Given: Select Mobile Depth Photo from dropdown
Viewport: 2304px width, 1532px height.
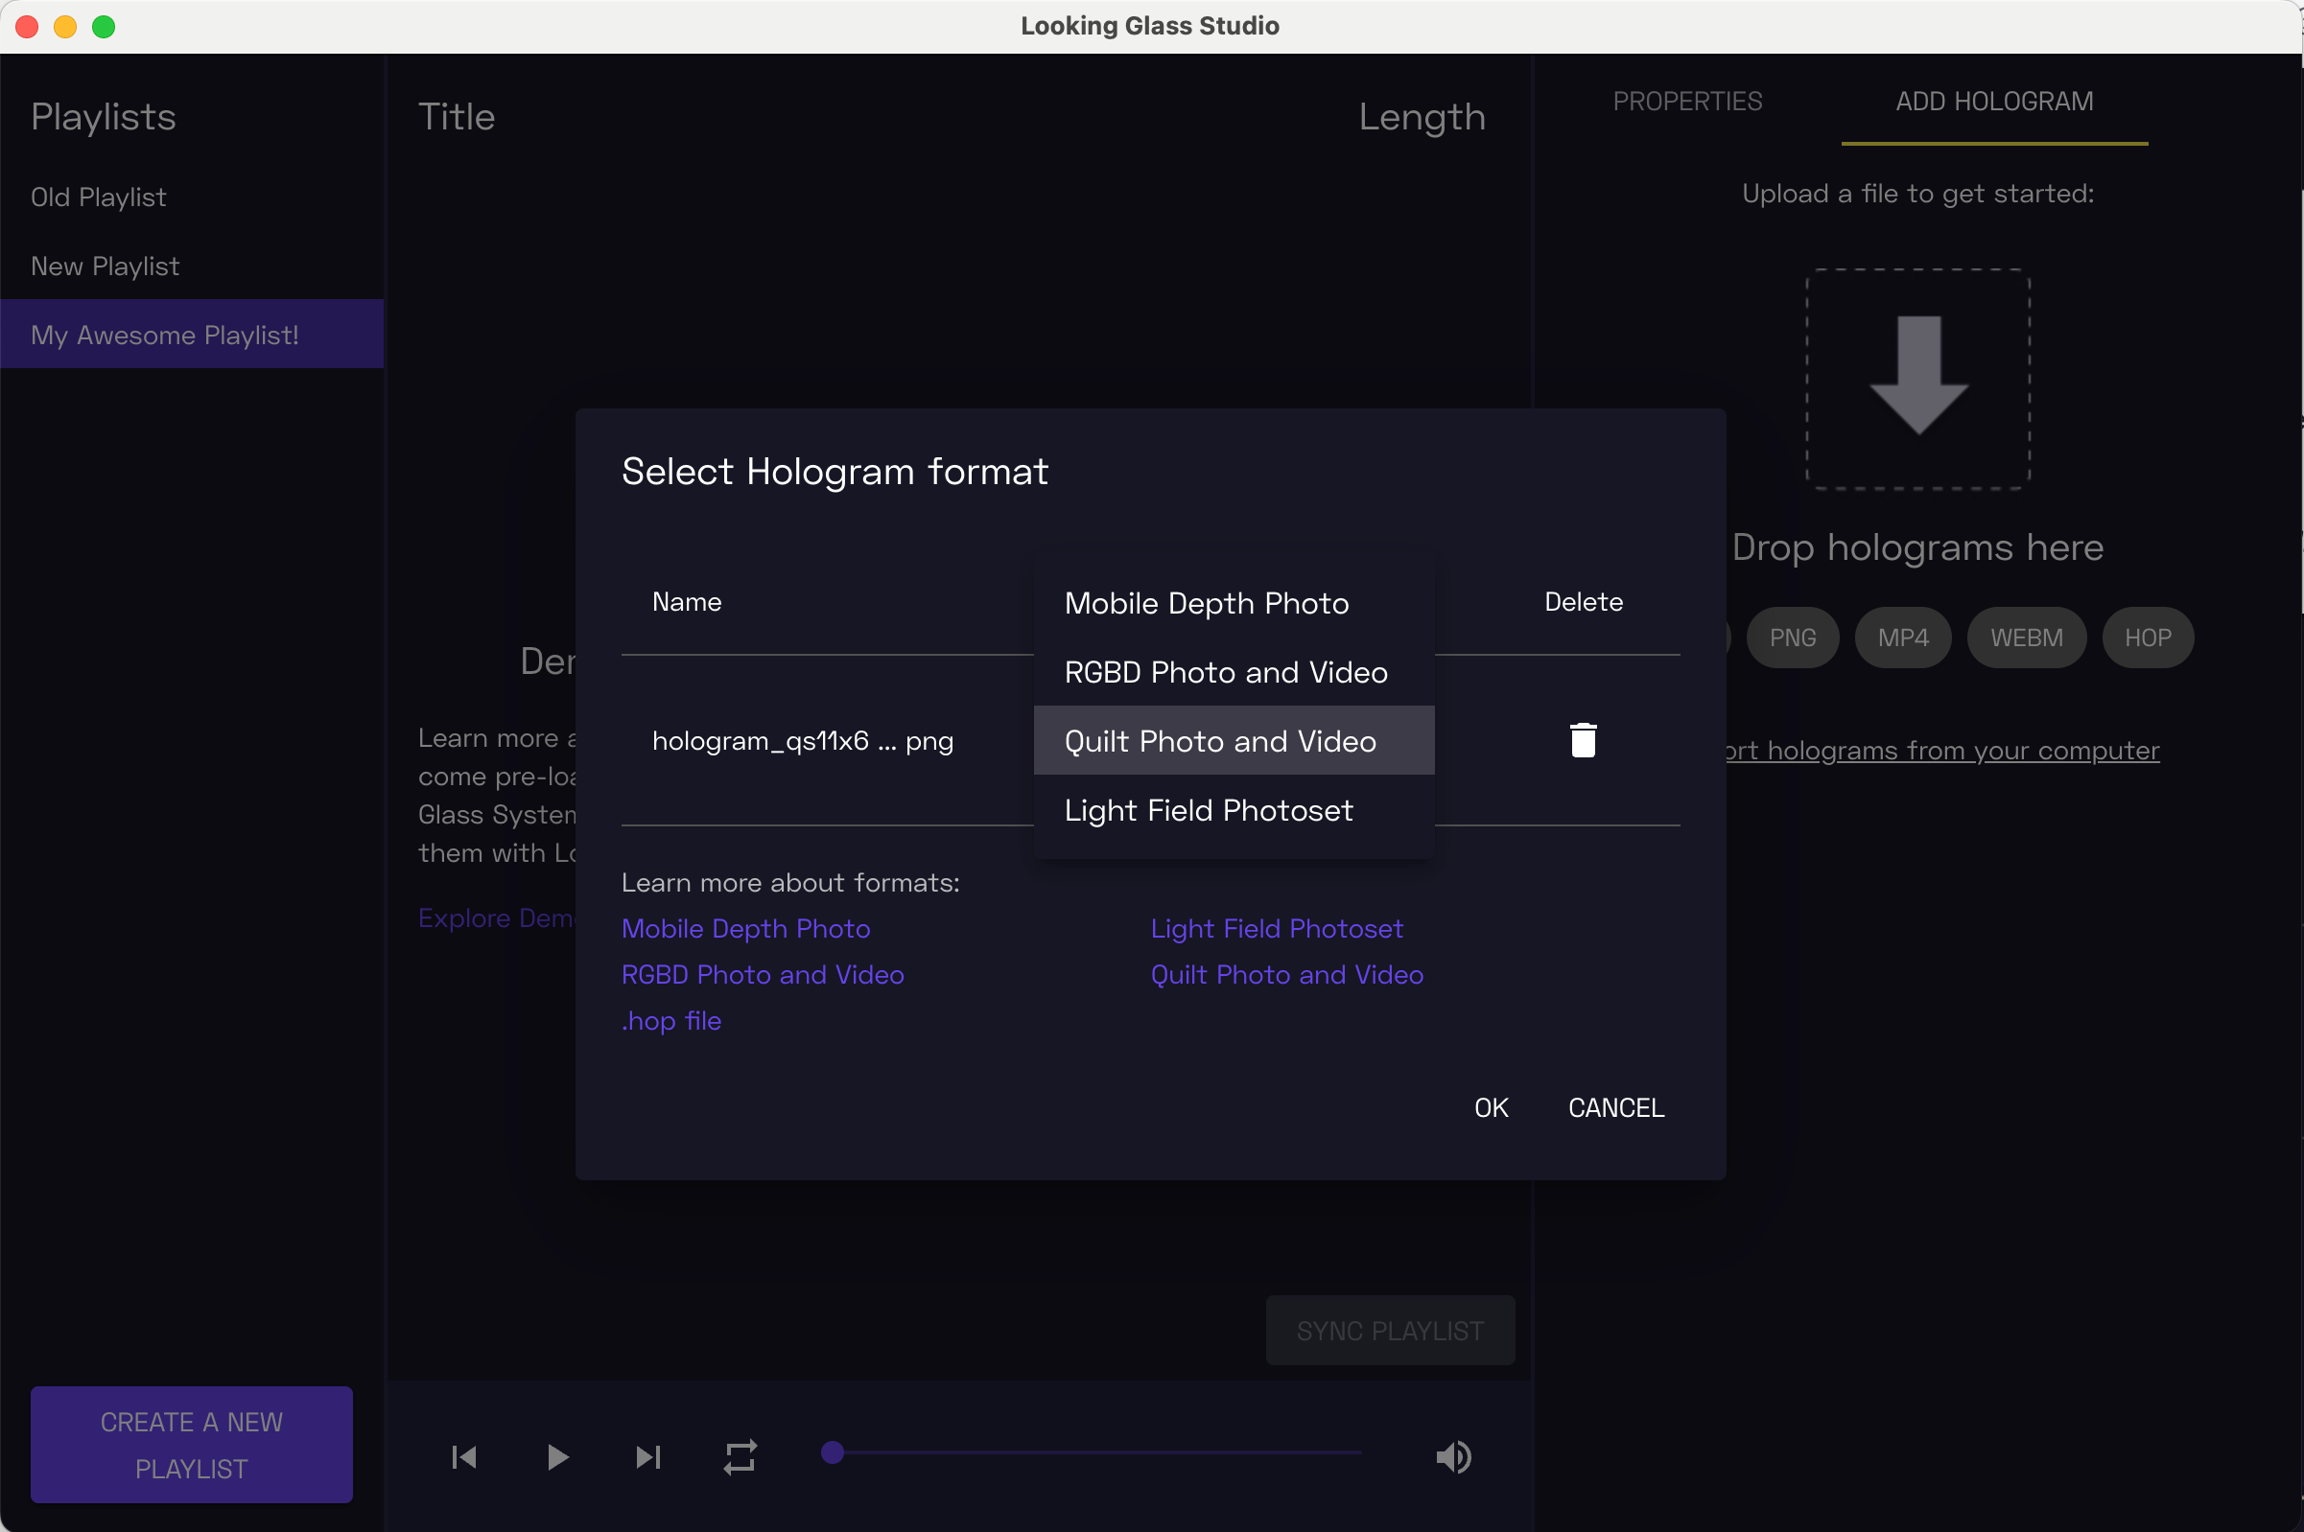Looking at the screenshot, I should (x=1206, y=603).
